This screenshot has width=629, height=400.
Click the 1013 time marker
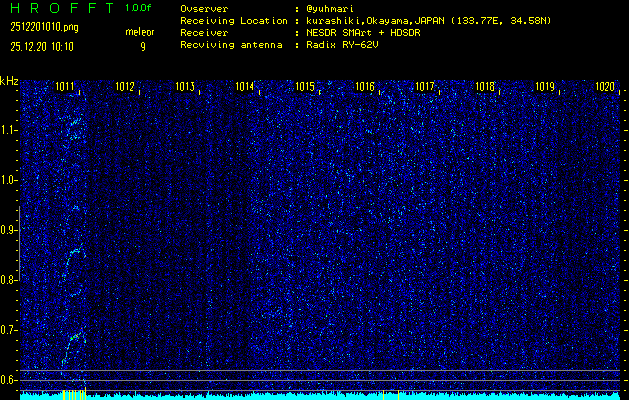click(x=185, y=86)
